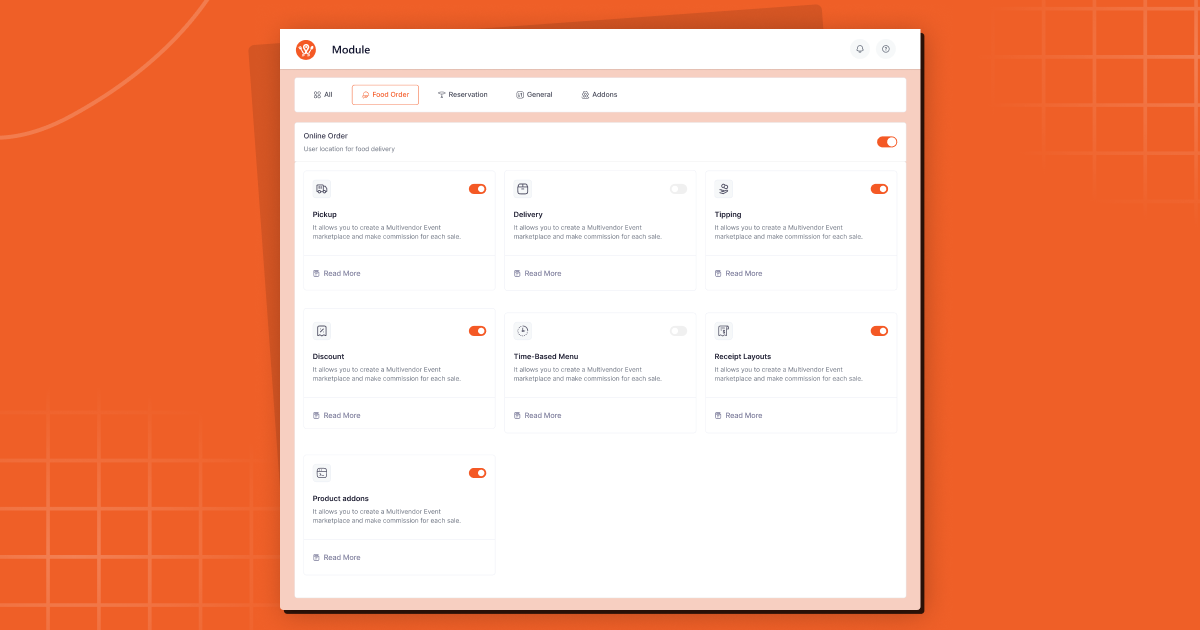Turn off the Online Order switch

click(x=887, y=142)
